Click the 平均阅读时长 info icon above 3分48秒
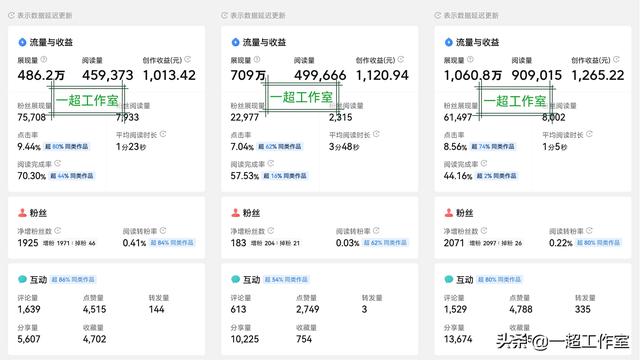The height and width of the screenshot is (360, 640). coord(376,134)
